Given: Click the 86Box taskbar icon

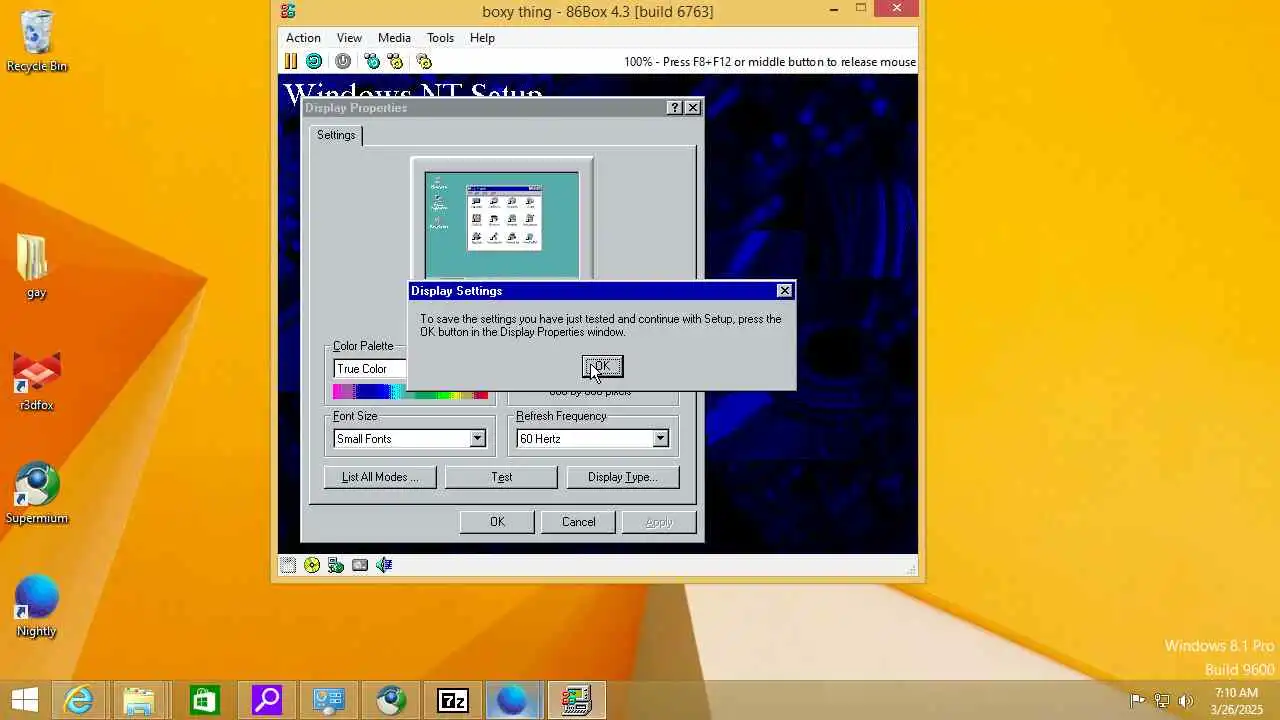Looking at the screenshot, I should (576, 700).
